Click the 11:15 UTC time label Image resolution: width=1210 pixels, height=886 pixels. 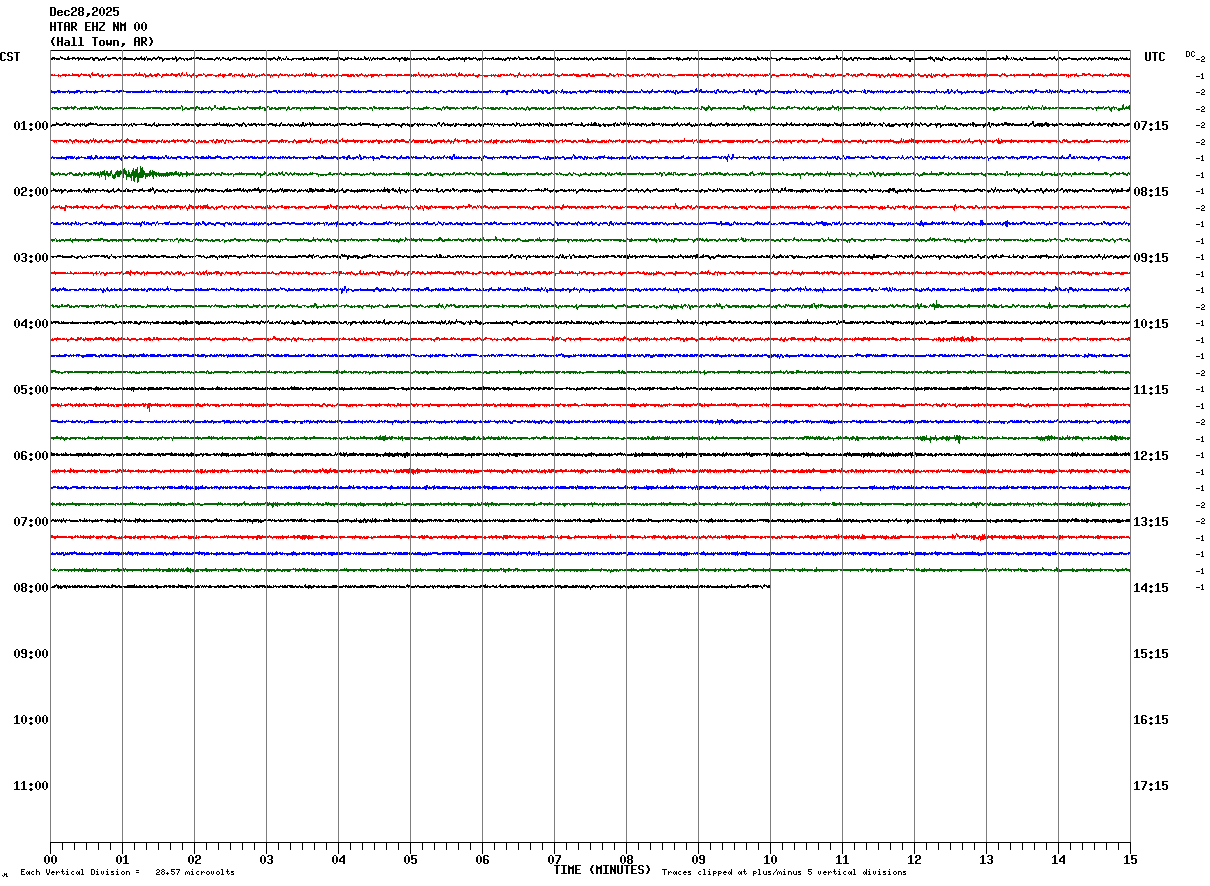coord(1151,390)
